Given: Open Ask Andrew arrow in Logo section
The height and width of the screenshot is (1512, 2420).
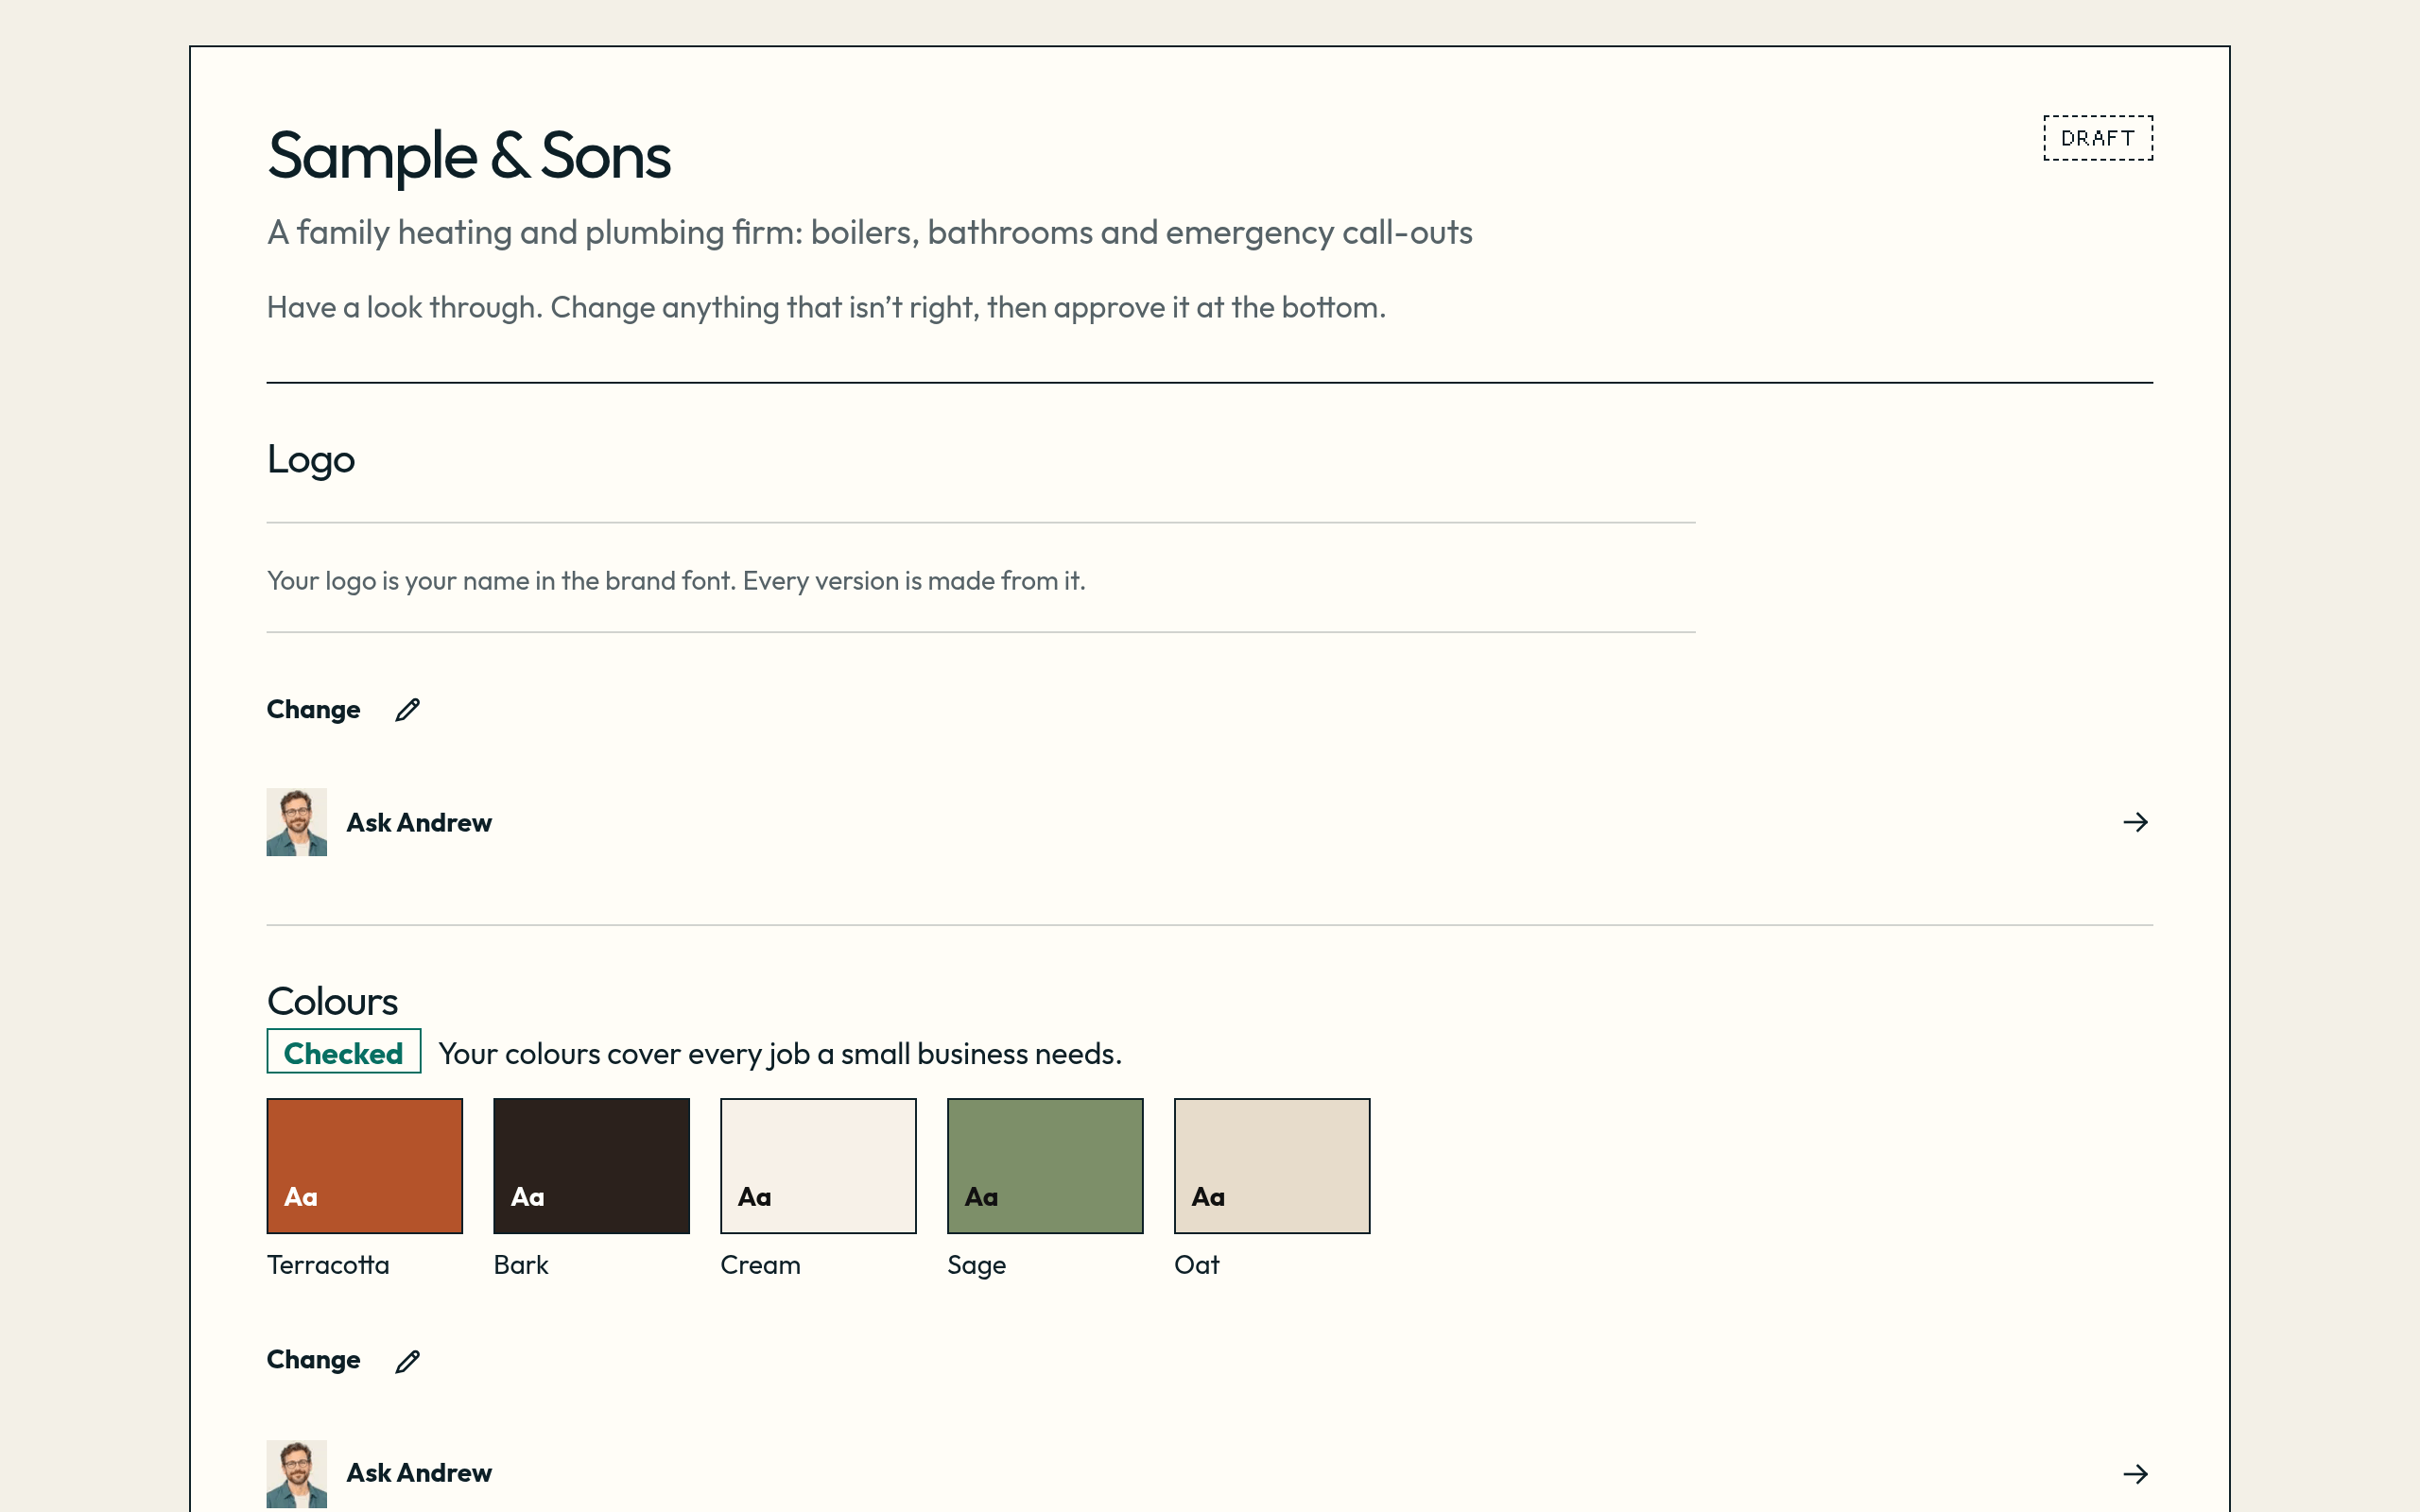Looking at the screenshot, I should tap(2135, 822).
